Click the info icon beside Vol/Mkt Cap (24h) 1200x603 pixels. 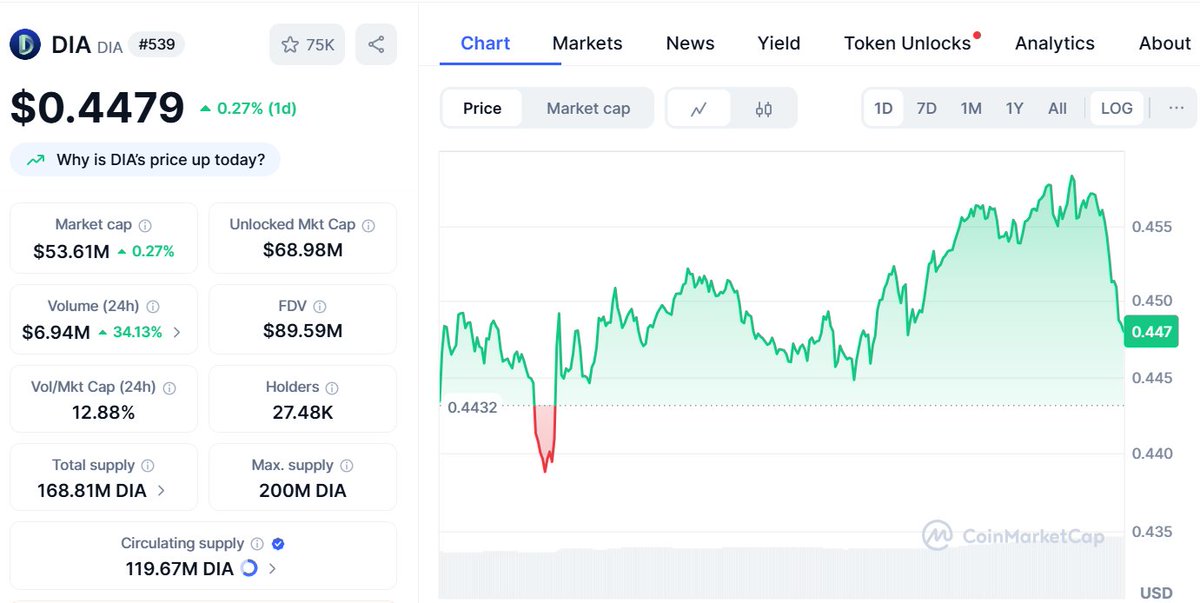coord(169,388)
